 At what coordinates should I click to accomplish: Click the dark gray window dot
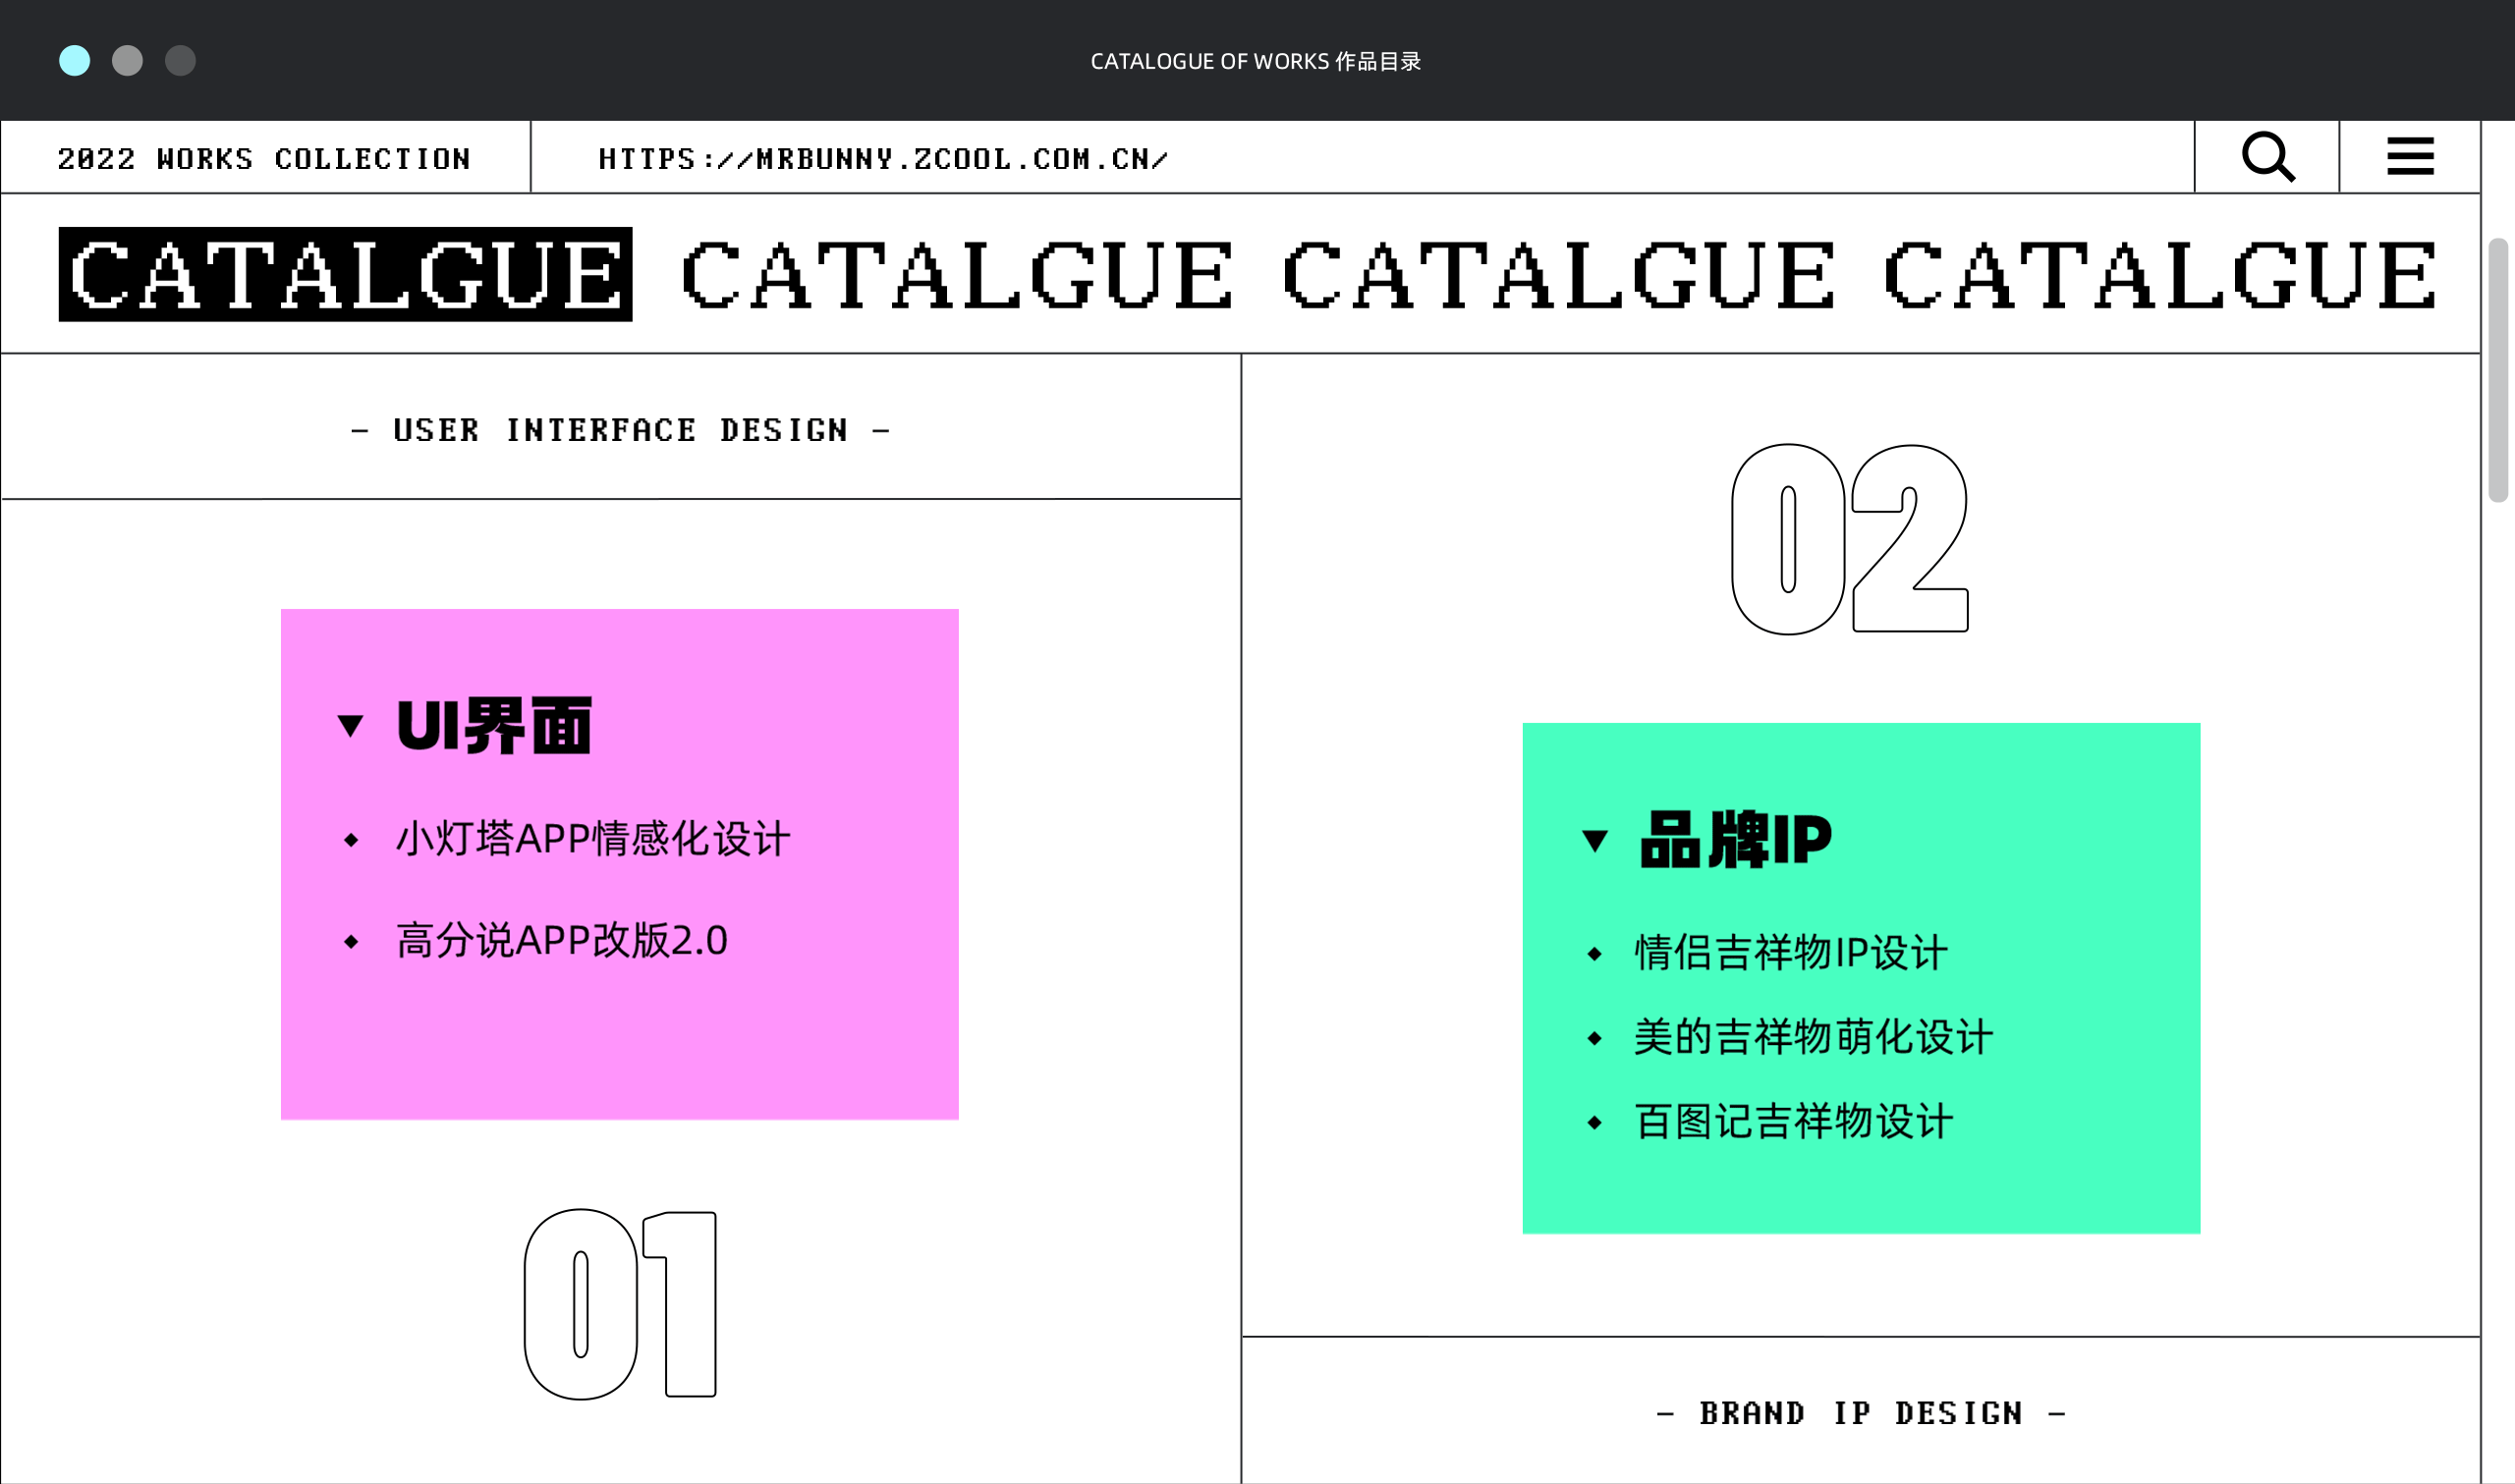tap(180, 61)
